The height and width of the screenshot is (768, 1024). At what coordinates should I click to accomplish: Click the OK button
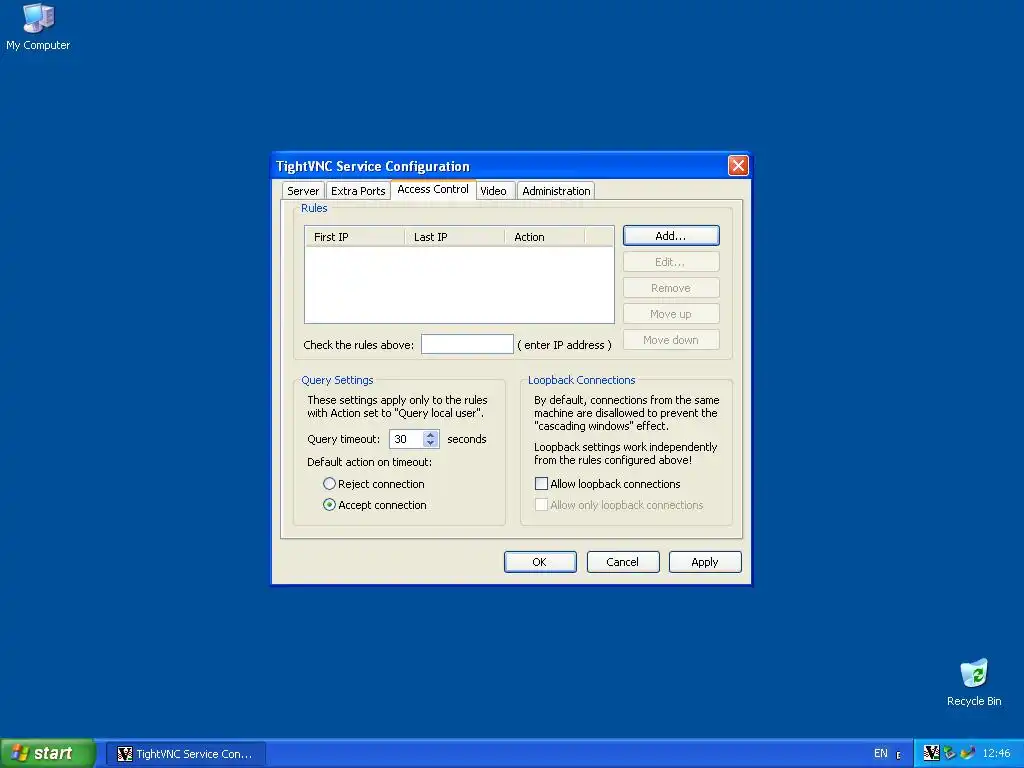click(x=540, y=562)
